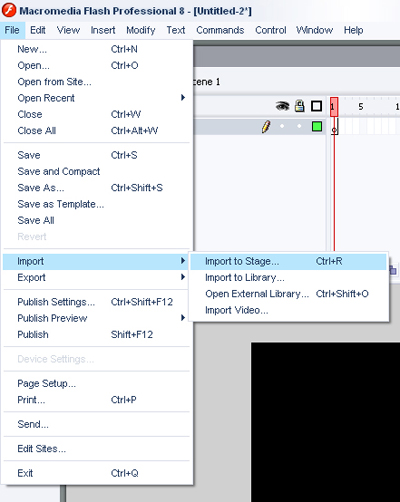Expand the Import submenu arrow
400x502 pixels.
tap(183, 261)
